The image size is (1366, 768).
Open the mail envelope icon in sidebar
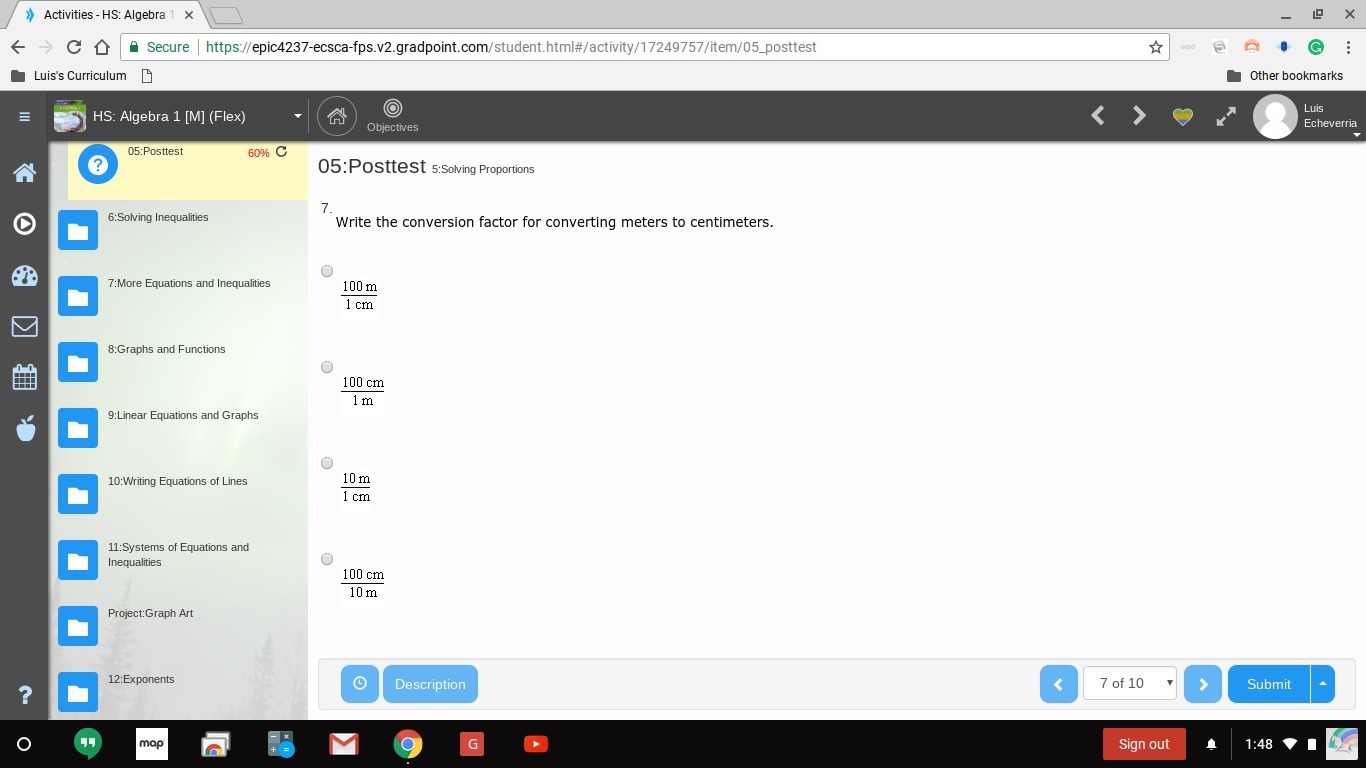25,326
